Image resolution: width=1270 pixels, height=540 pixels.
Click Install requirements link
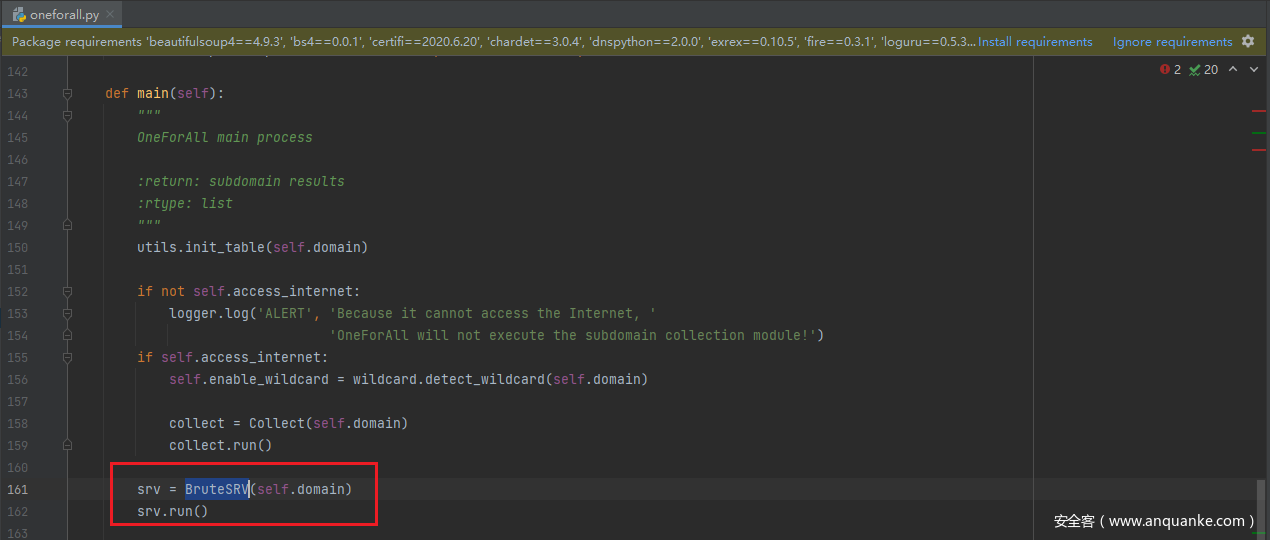1035,42
